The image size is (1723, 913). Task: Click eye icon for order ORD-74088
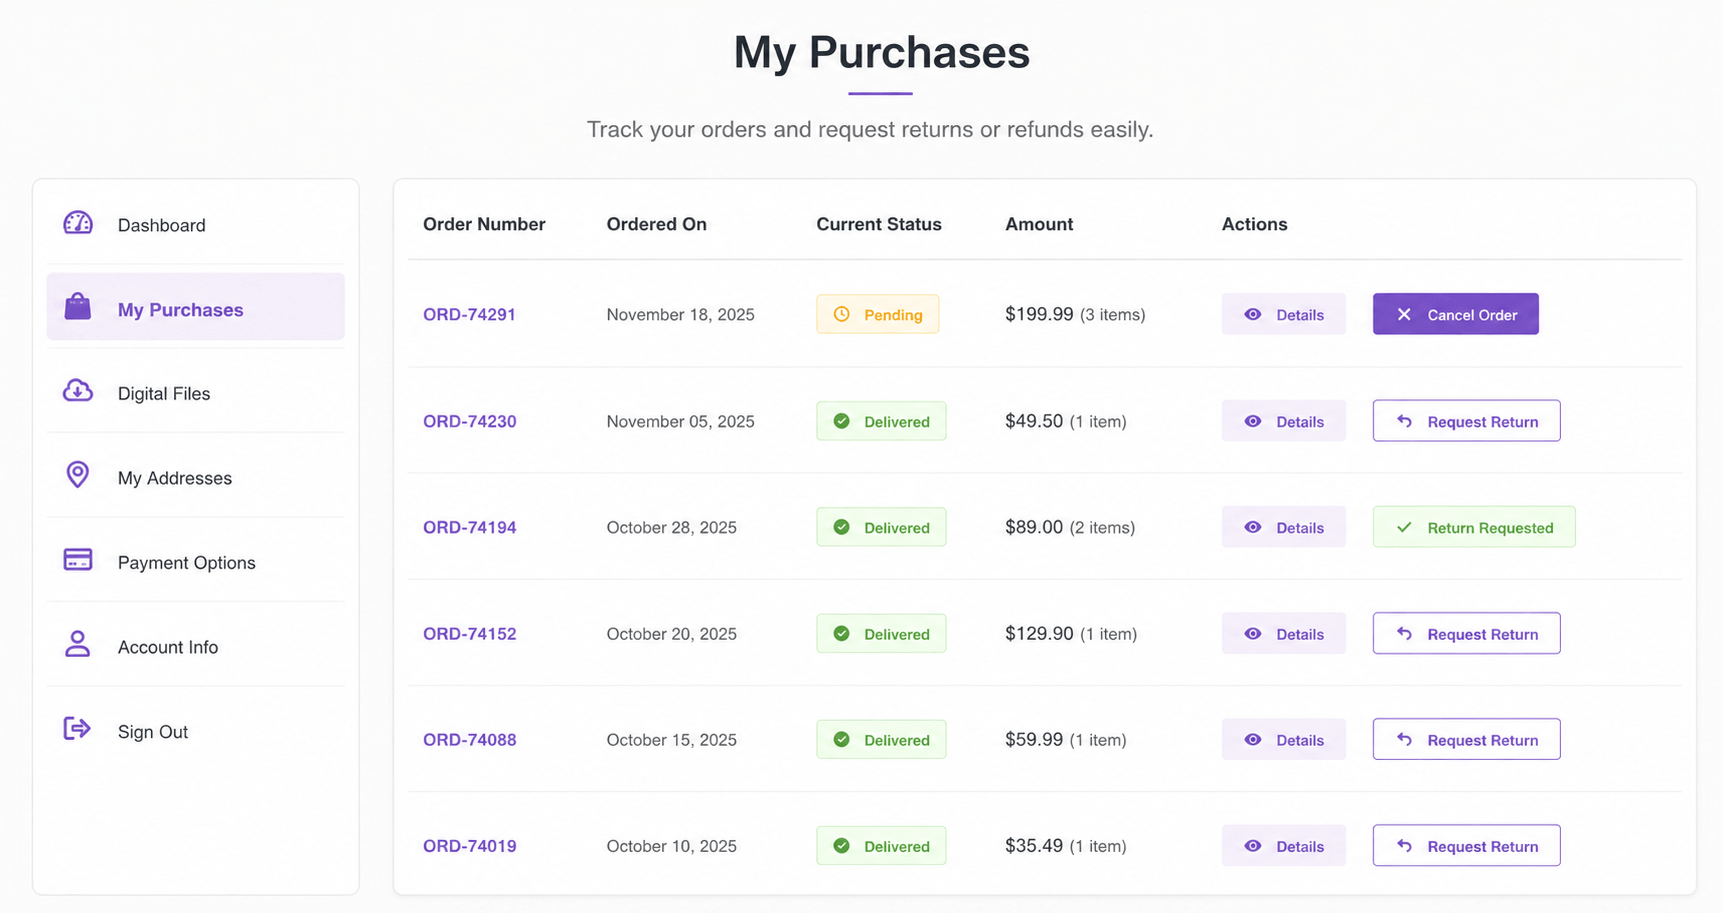pyautogui.click(x=1253, y=740)
